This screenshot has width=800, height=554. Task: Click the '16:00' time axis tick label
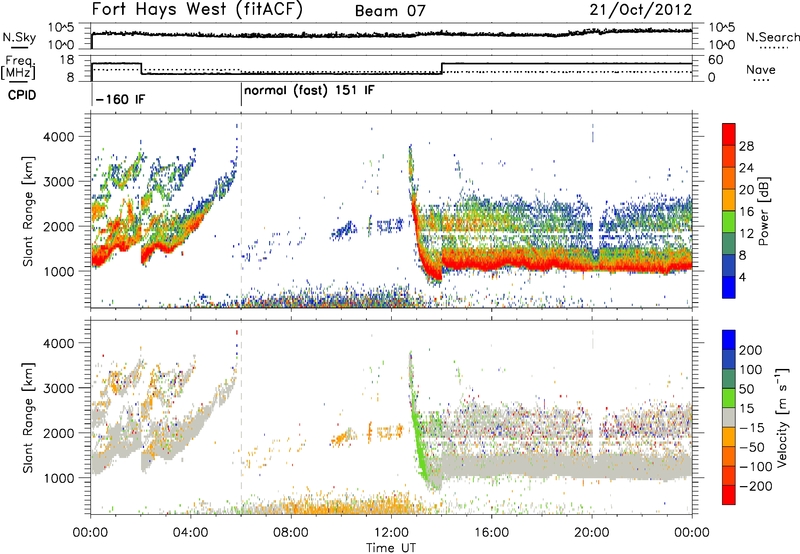[x=491, y=533]
